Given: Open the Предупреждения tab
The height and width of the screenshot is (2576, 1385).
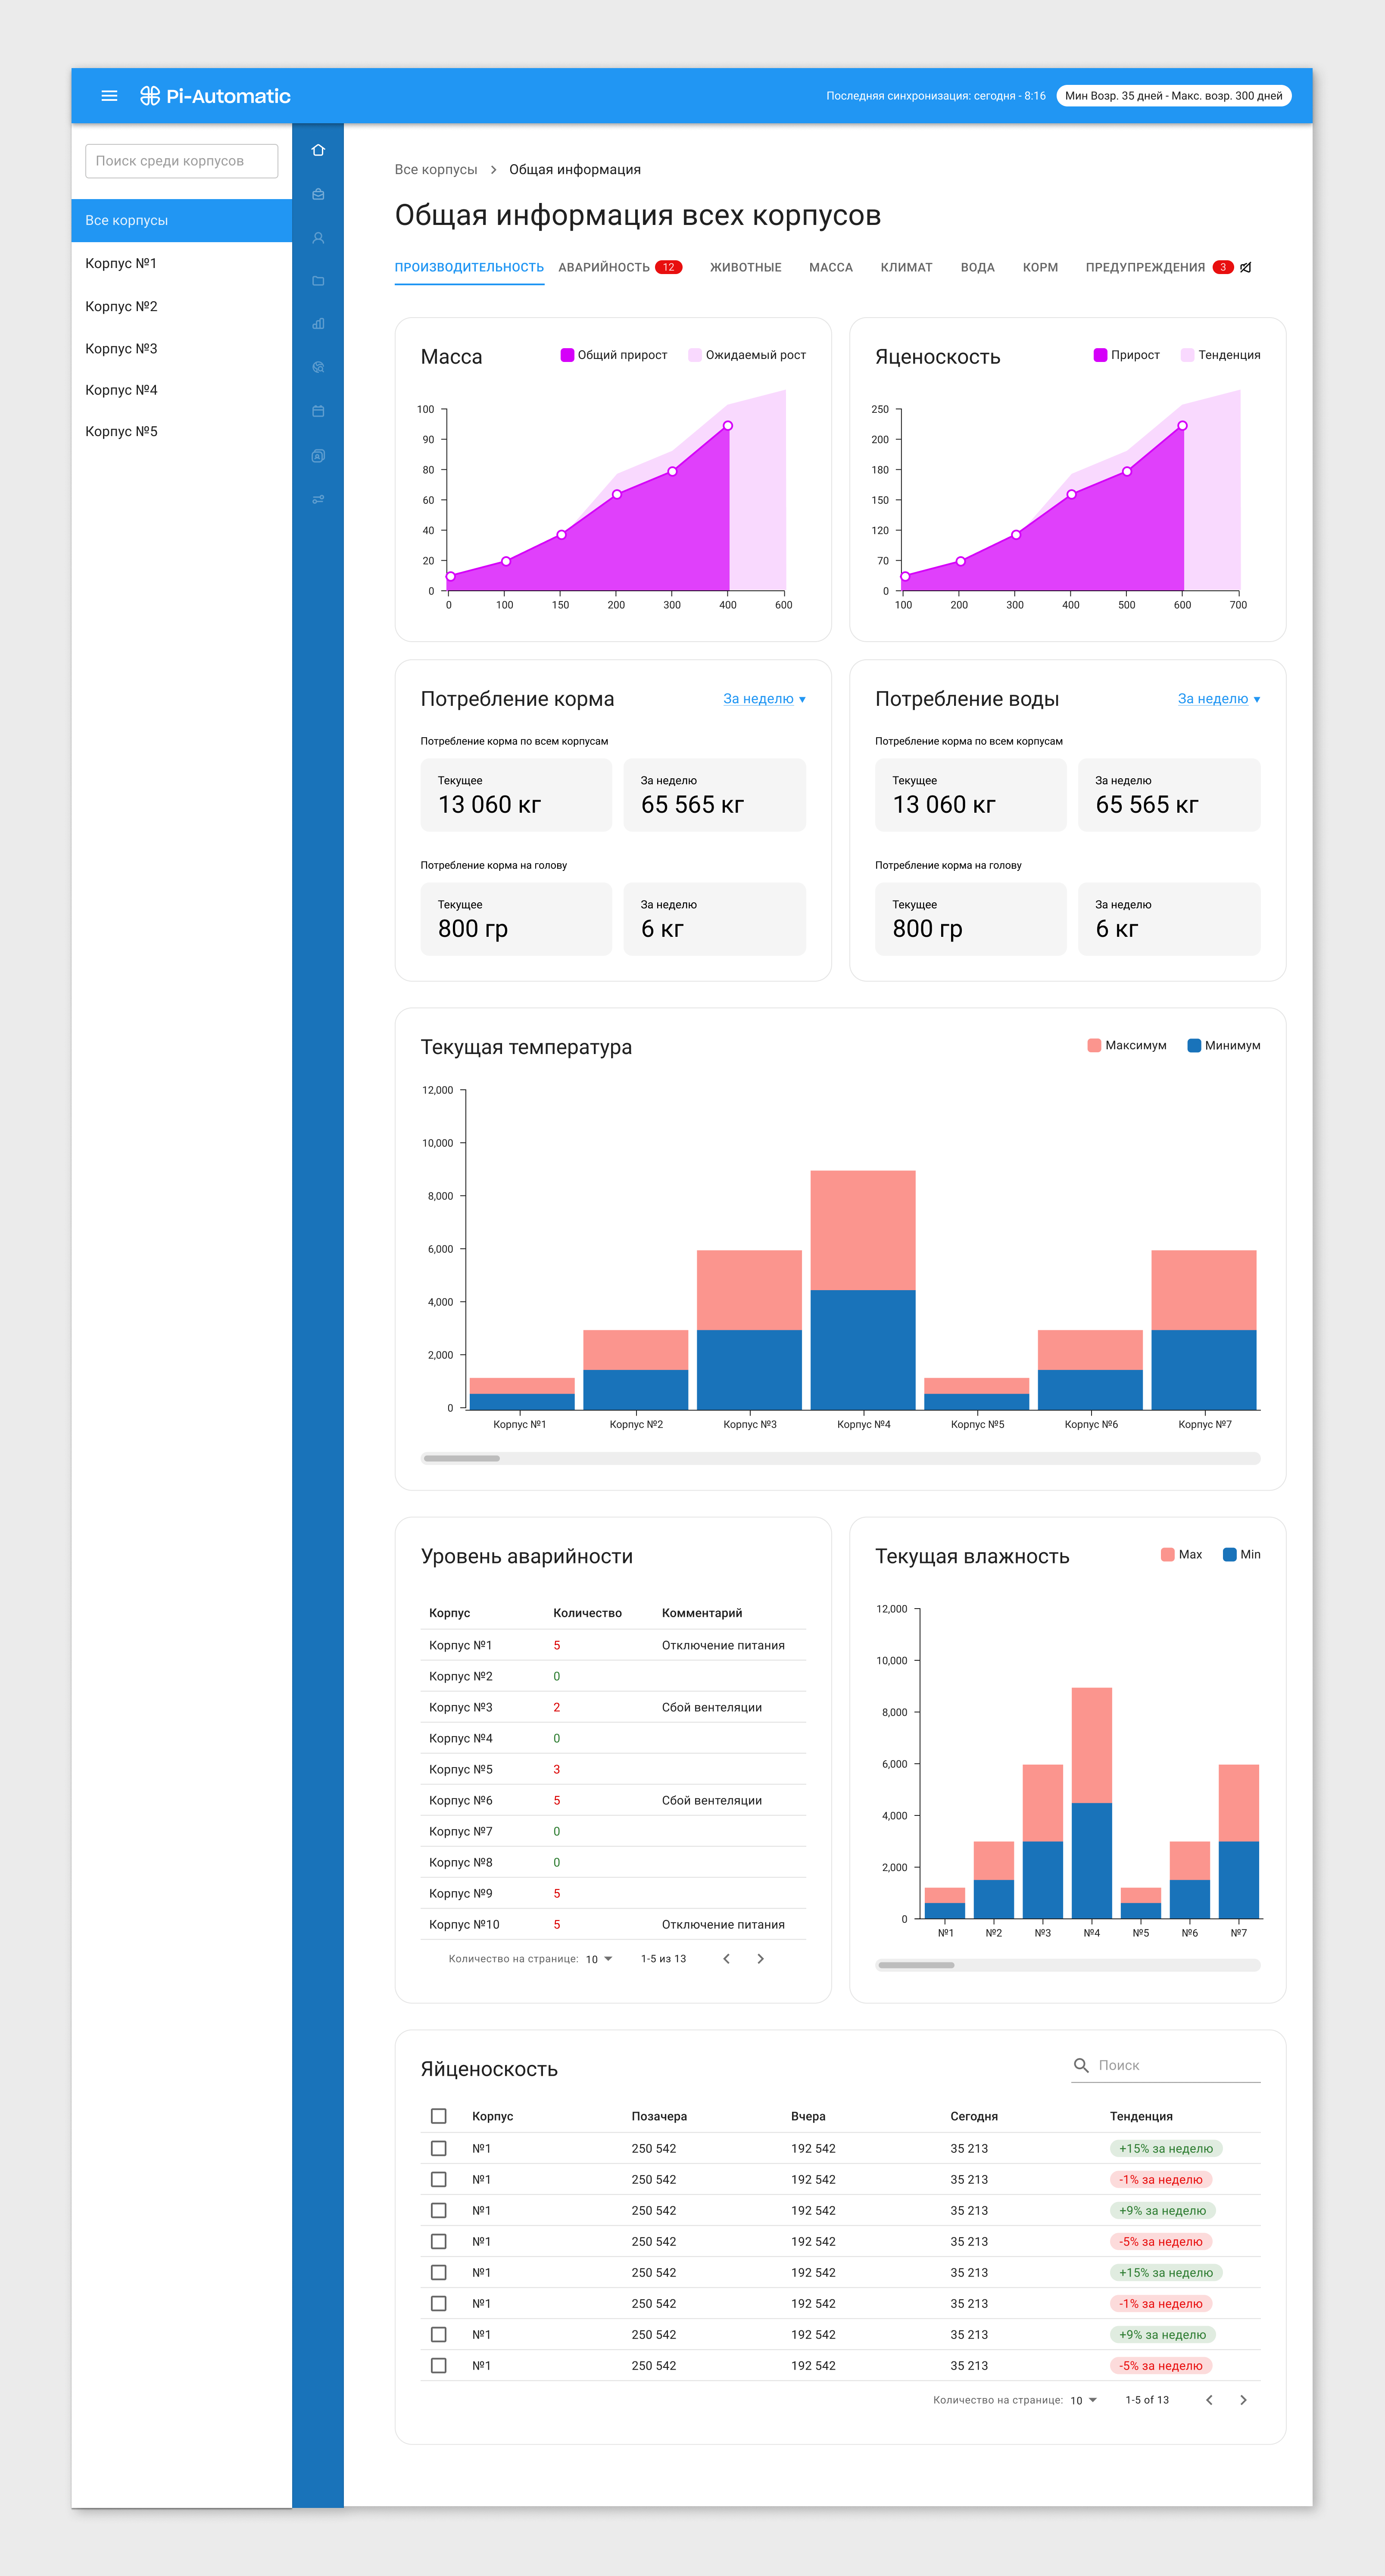Looking at the screenshot, I should pyautogui.click(x=1145, y=267).
